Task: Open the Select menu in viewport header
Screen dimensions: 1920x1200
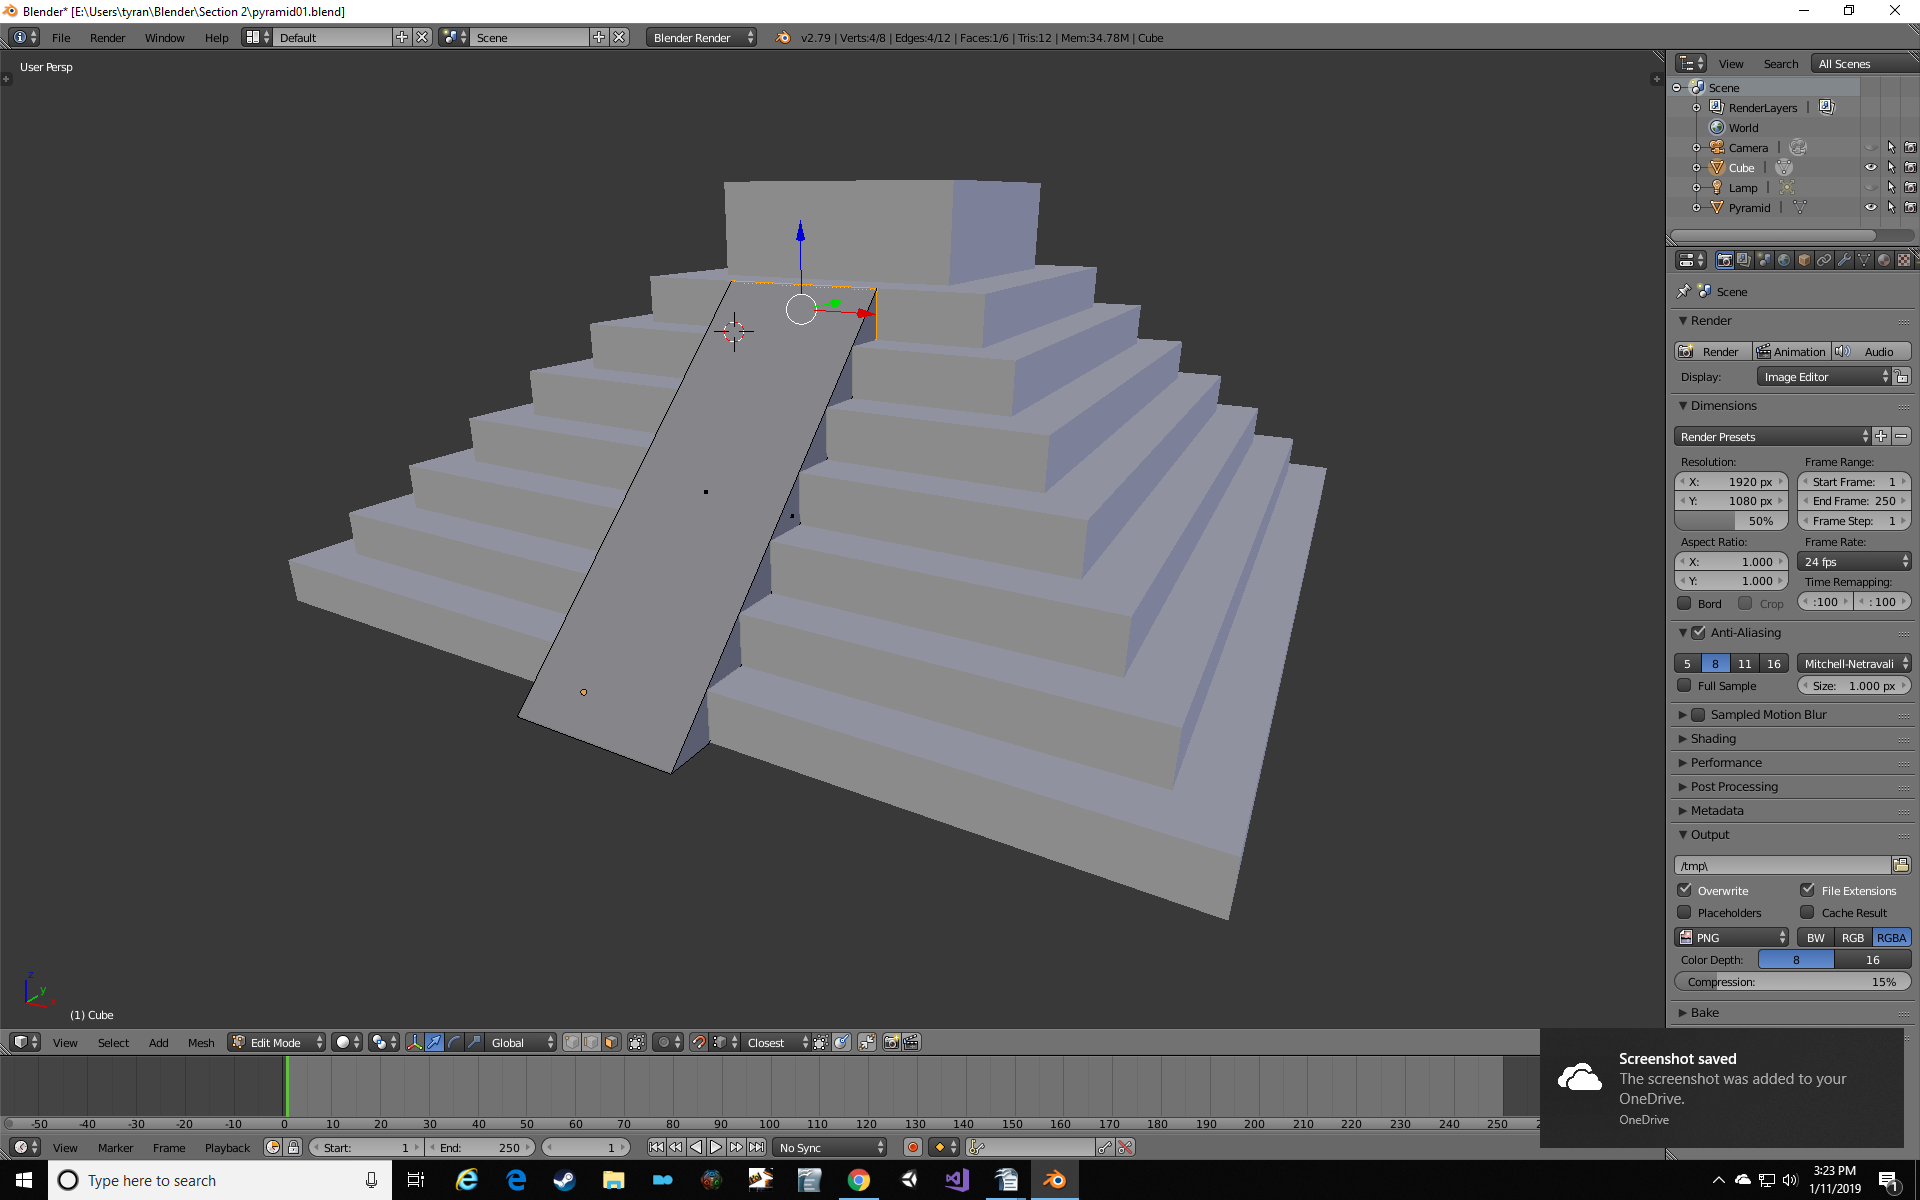Action: [x=113, y=1042]
